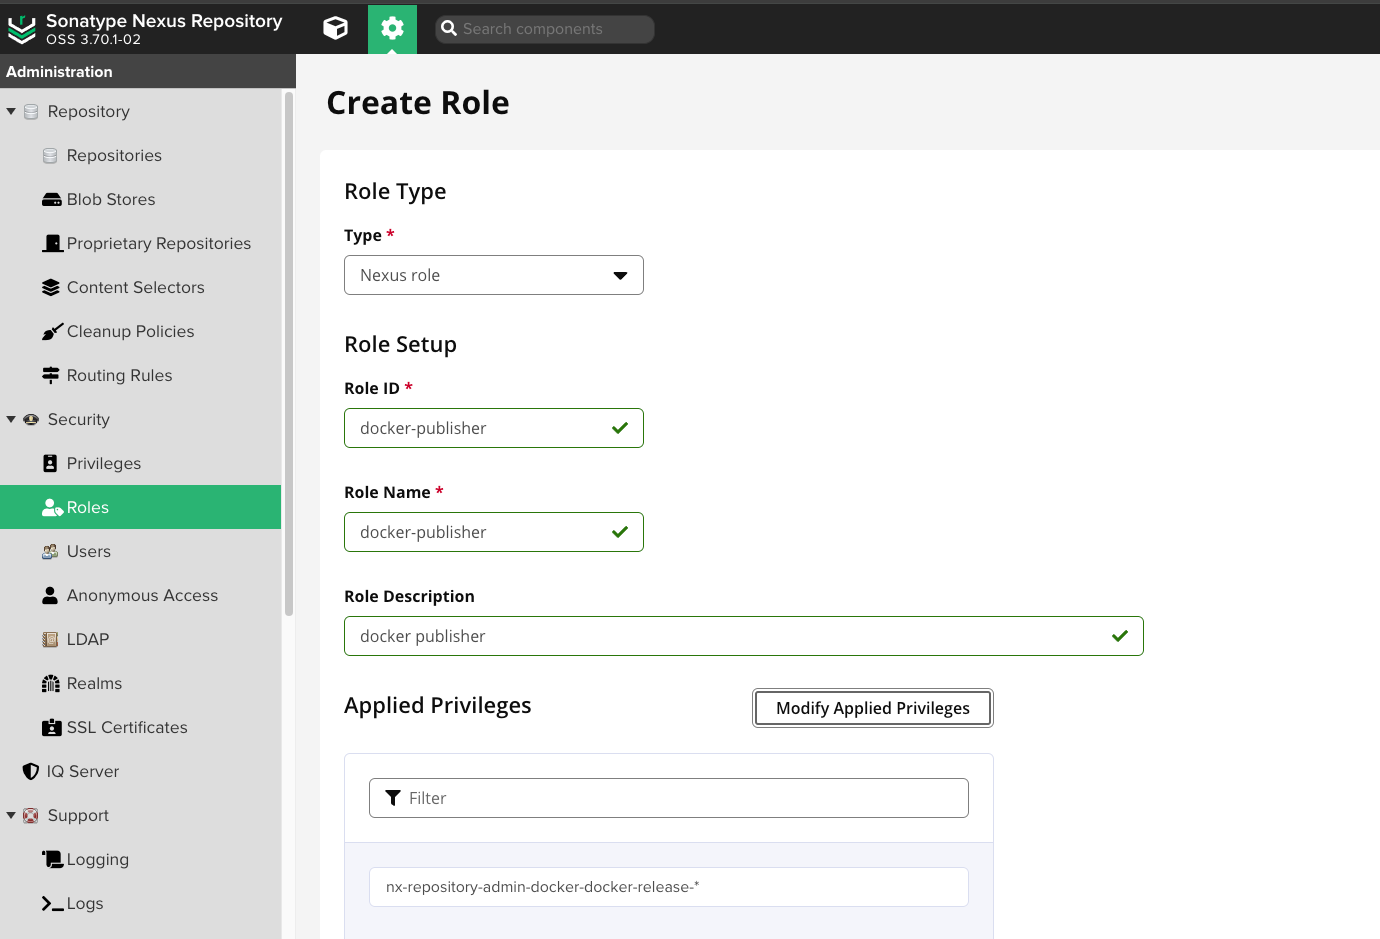Screen dimensions: 1380x939
Task: Open the Administration gear icon
Action: coord(392,28)
